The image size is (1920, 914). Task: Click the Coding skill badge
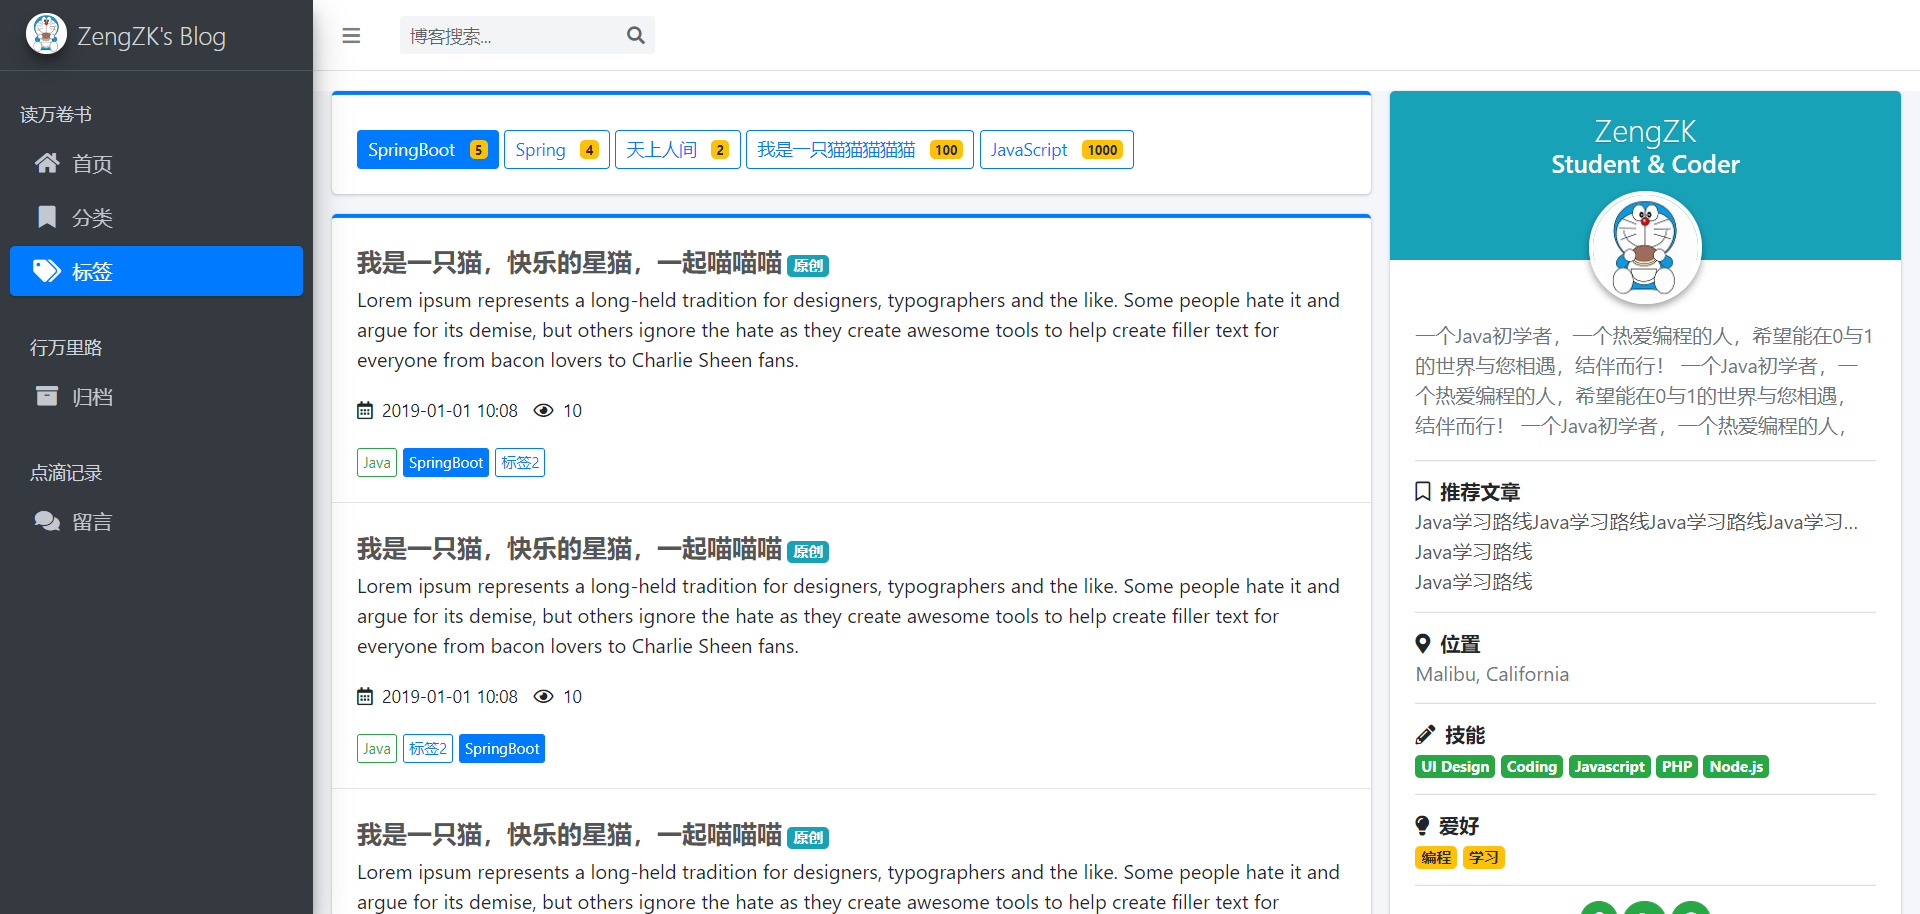1532,767
